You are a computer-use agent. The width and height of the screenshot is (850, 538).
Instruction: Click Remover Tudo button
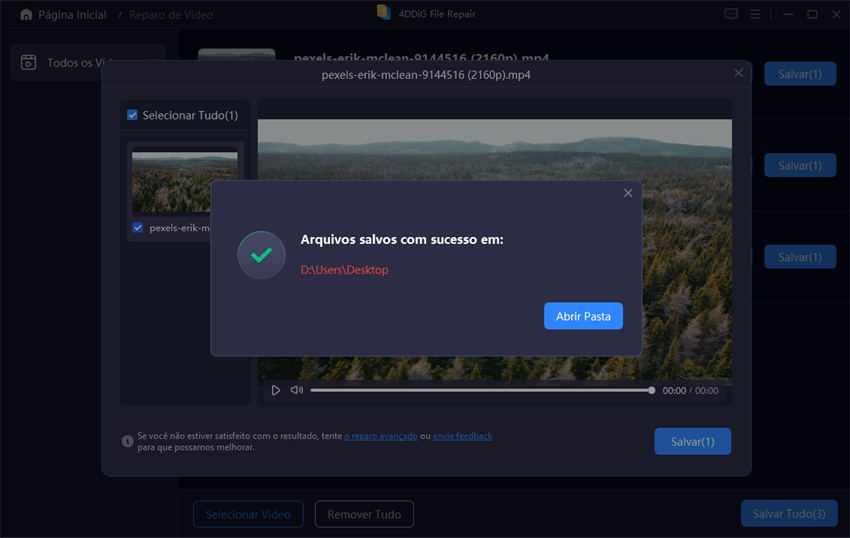coord(364,514)
